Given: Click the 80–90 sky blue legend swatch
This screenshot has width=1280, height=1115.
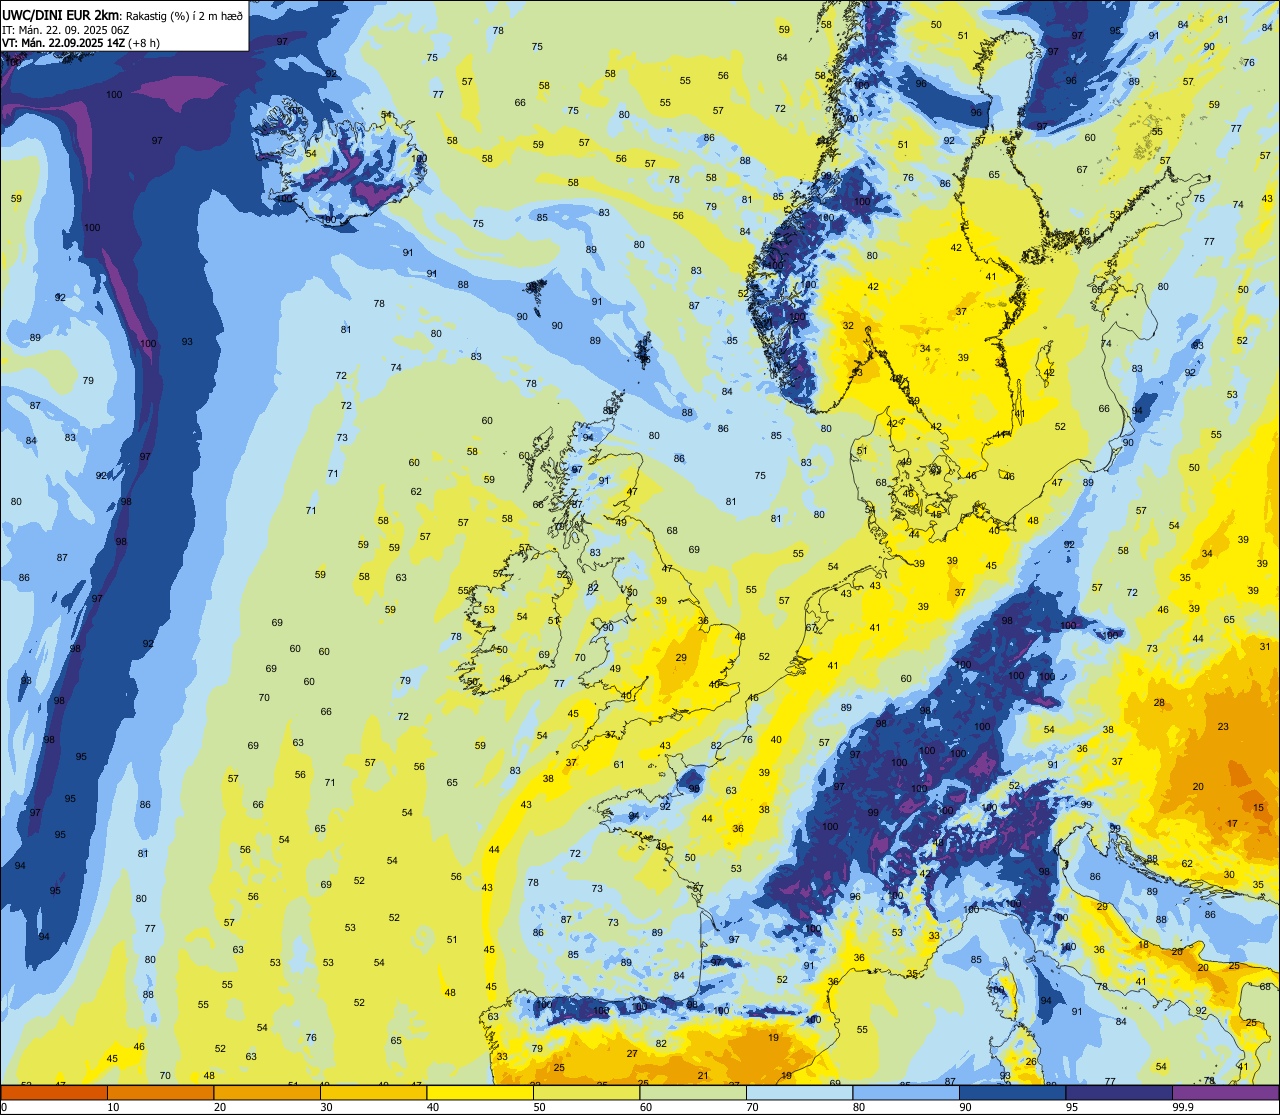Looking at the screenshot, I should [906, 1092].
